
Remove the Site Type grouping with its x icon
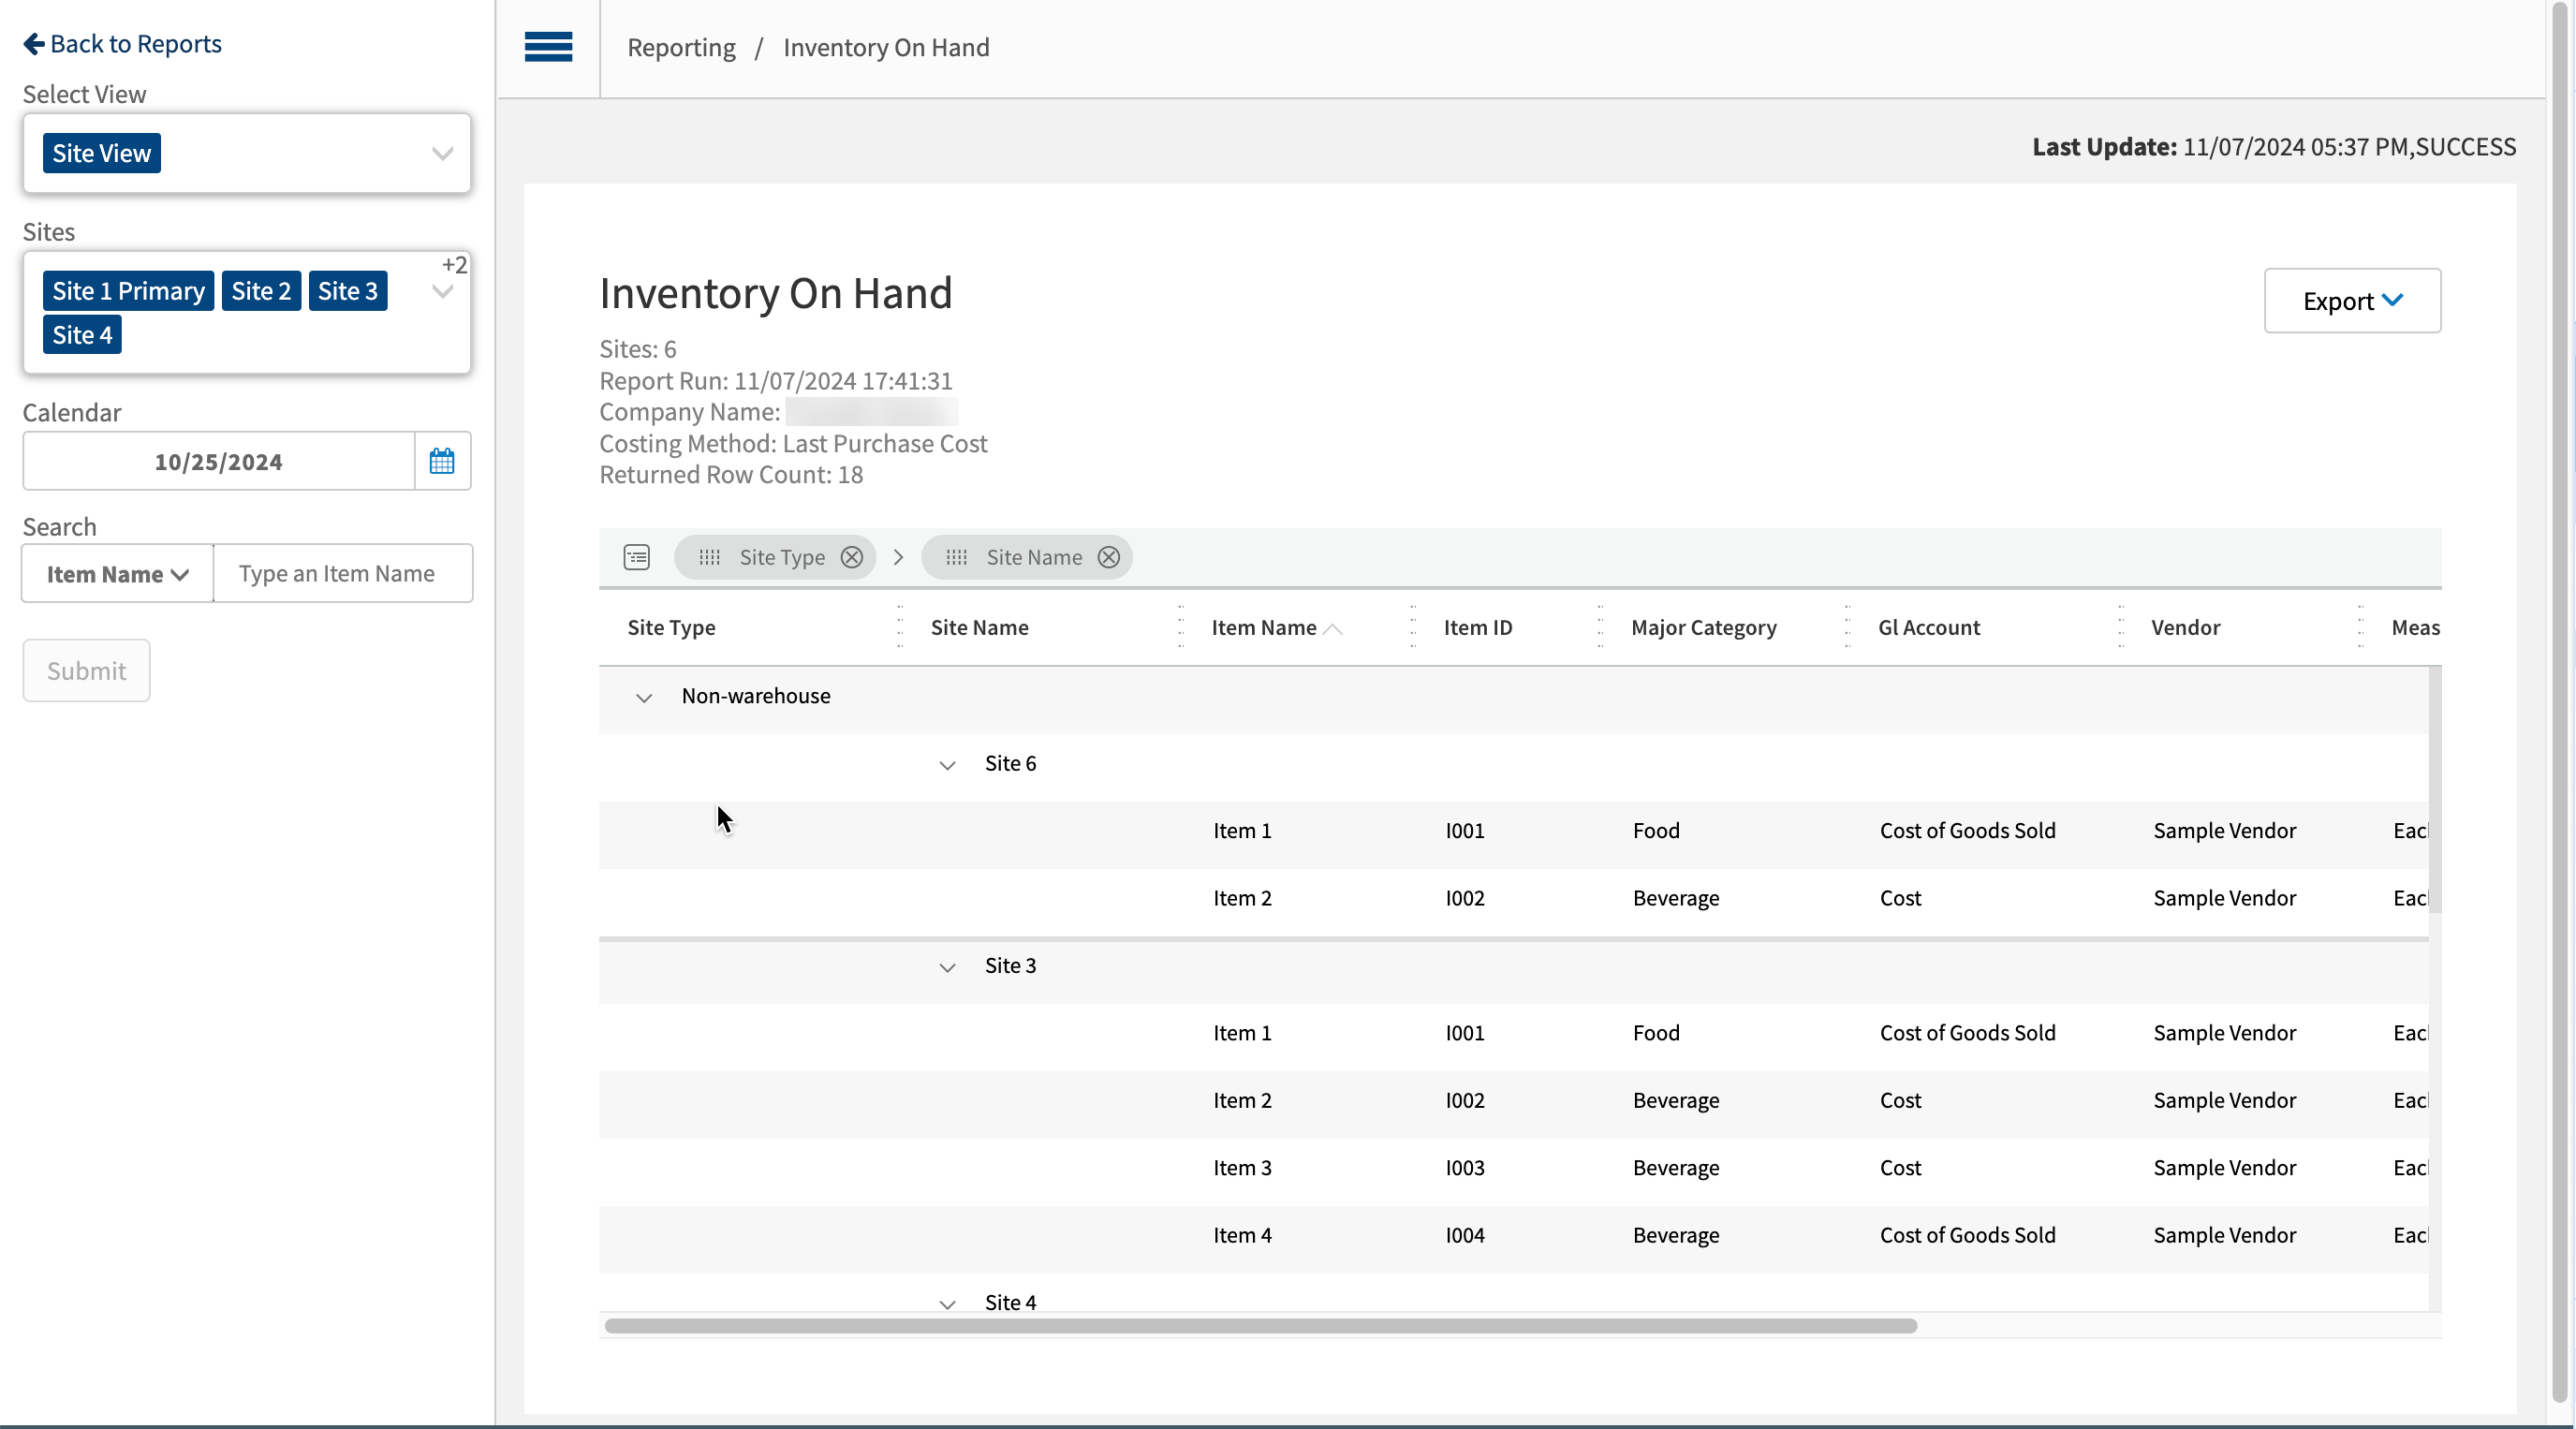tap(851, 557)
